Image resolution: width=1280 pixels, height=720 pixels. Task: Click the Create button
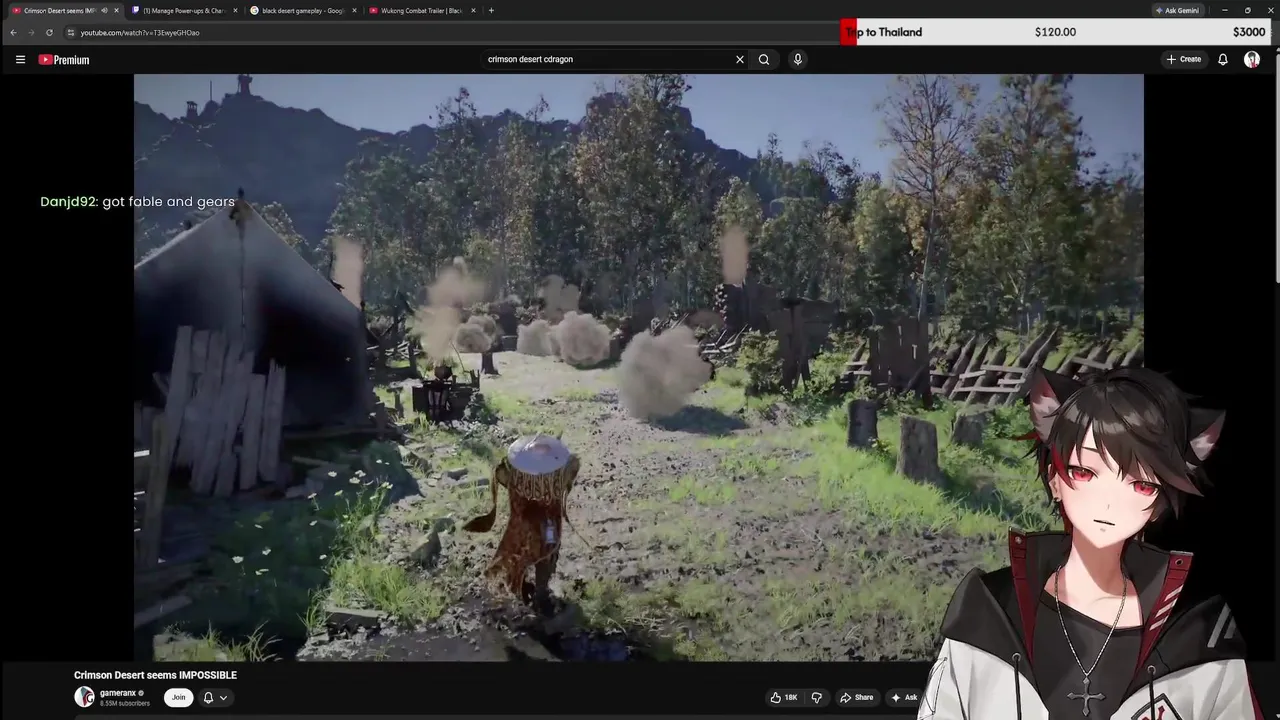pyautogui.click(x=1184, y=59)
